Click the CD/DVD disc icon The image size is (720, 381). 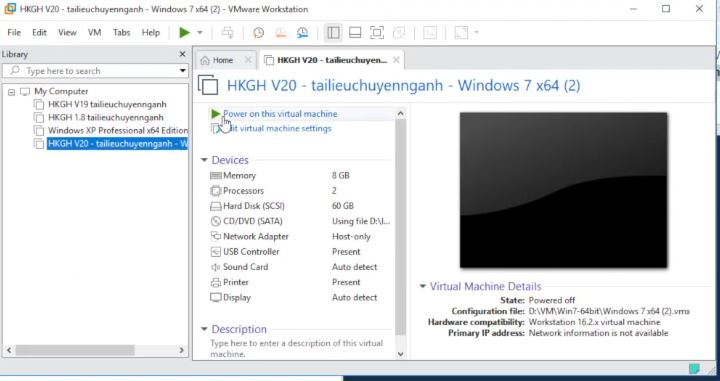(x=215, y=221)
